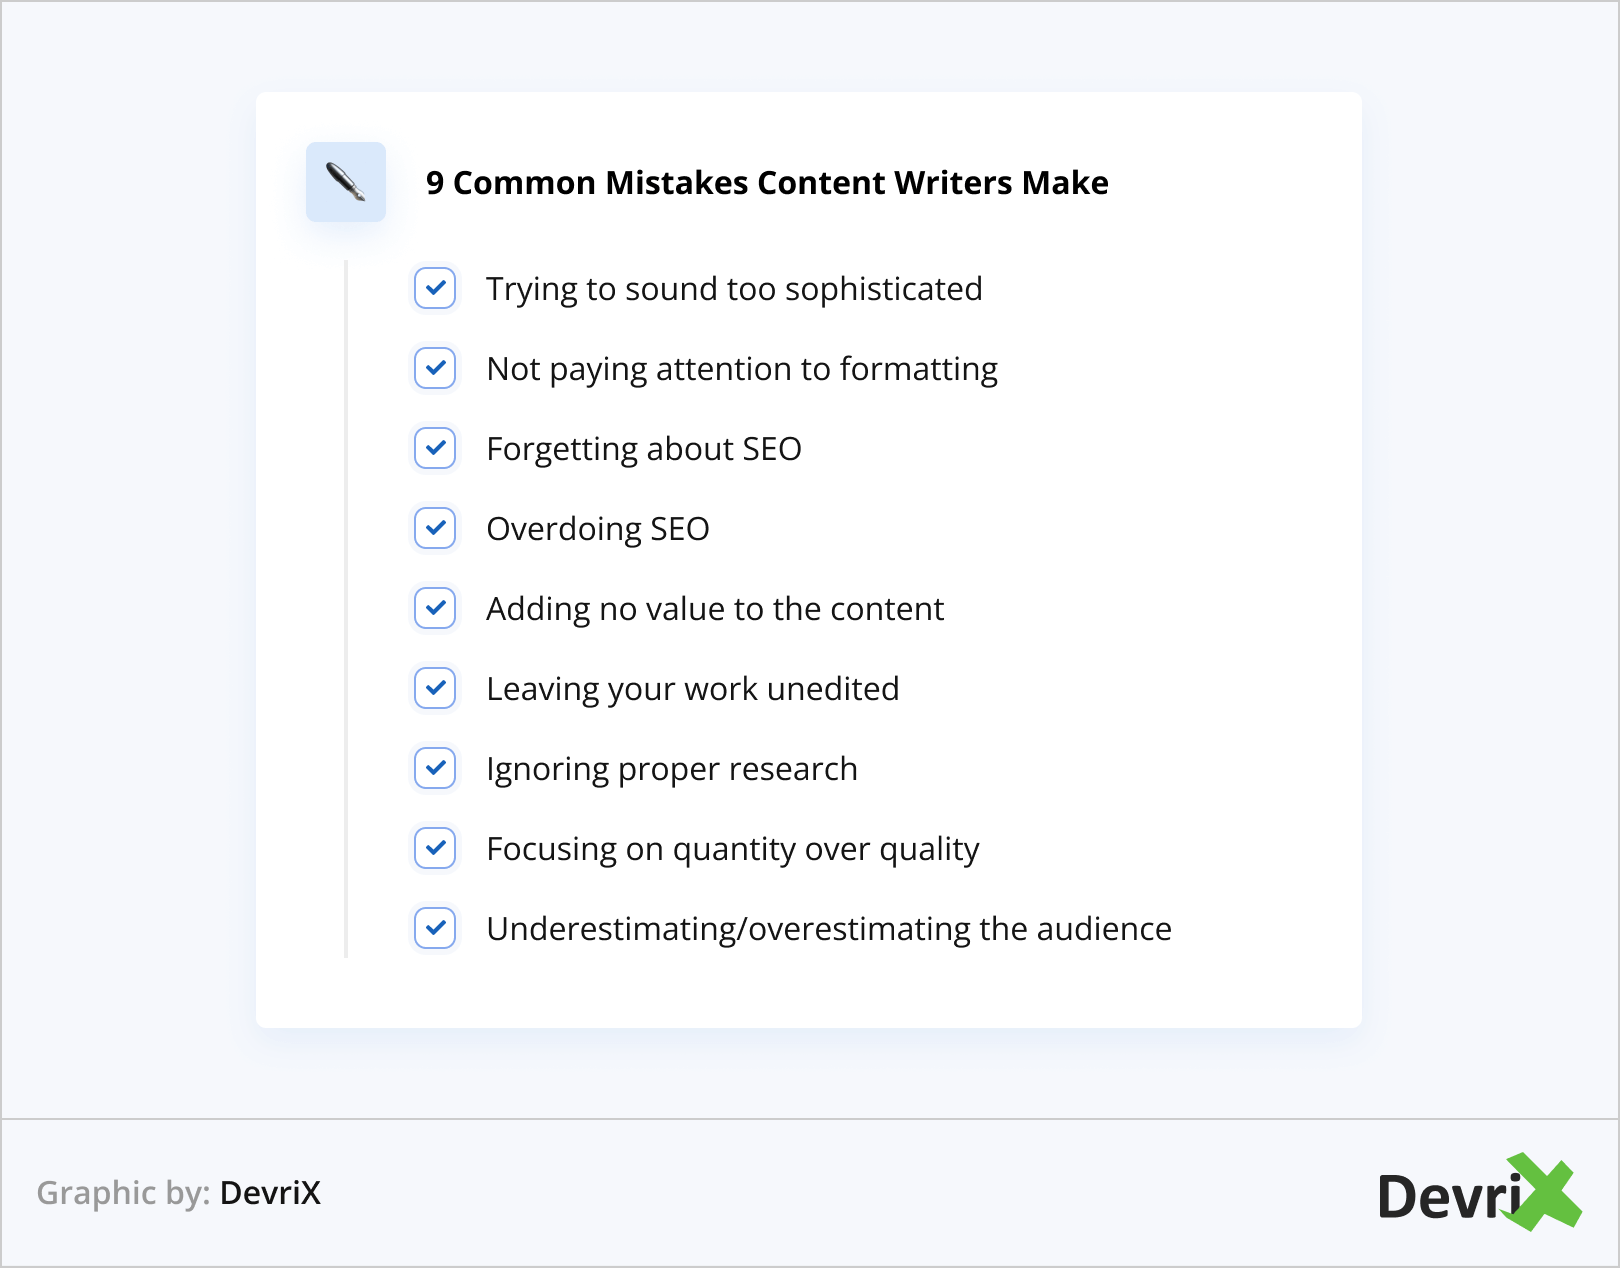Screen dimensions: 1620x1268
Task: Click 'Leaving your work unedited' text
Action: pyautogui.click(x=693, y=689)
